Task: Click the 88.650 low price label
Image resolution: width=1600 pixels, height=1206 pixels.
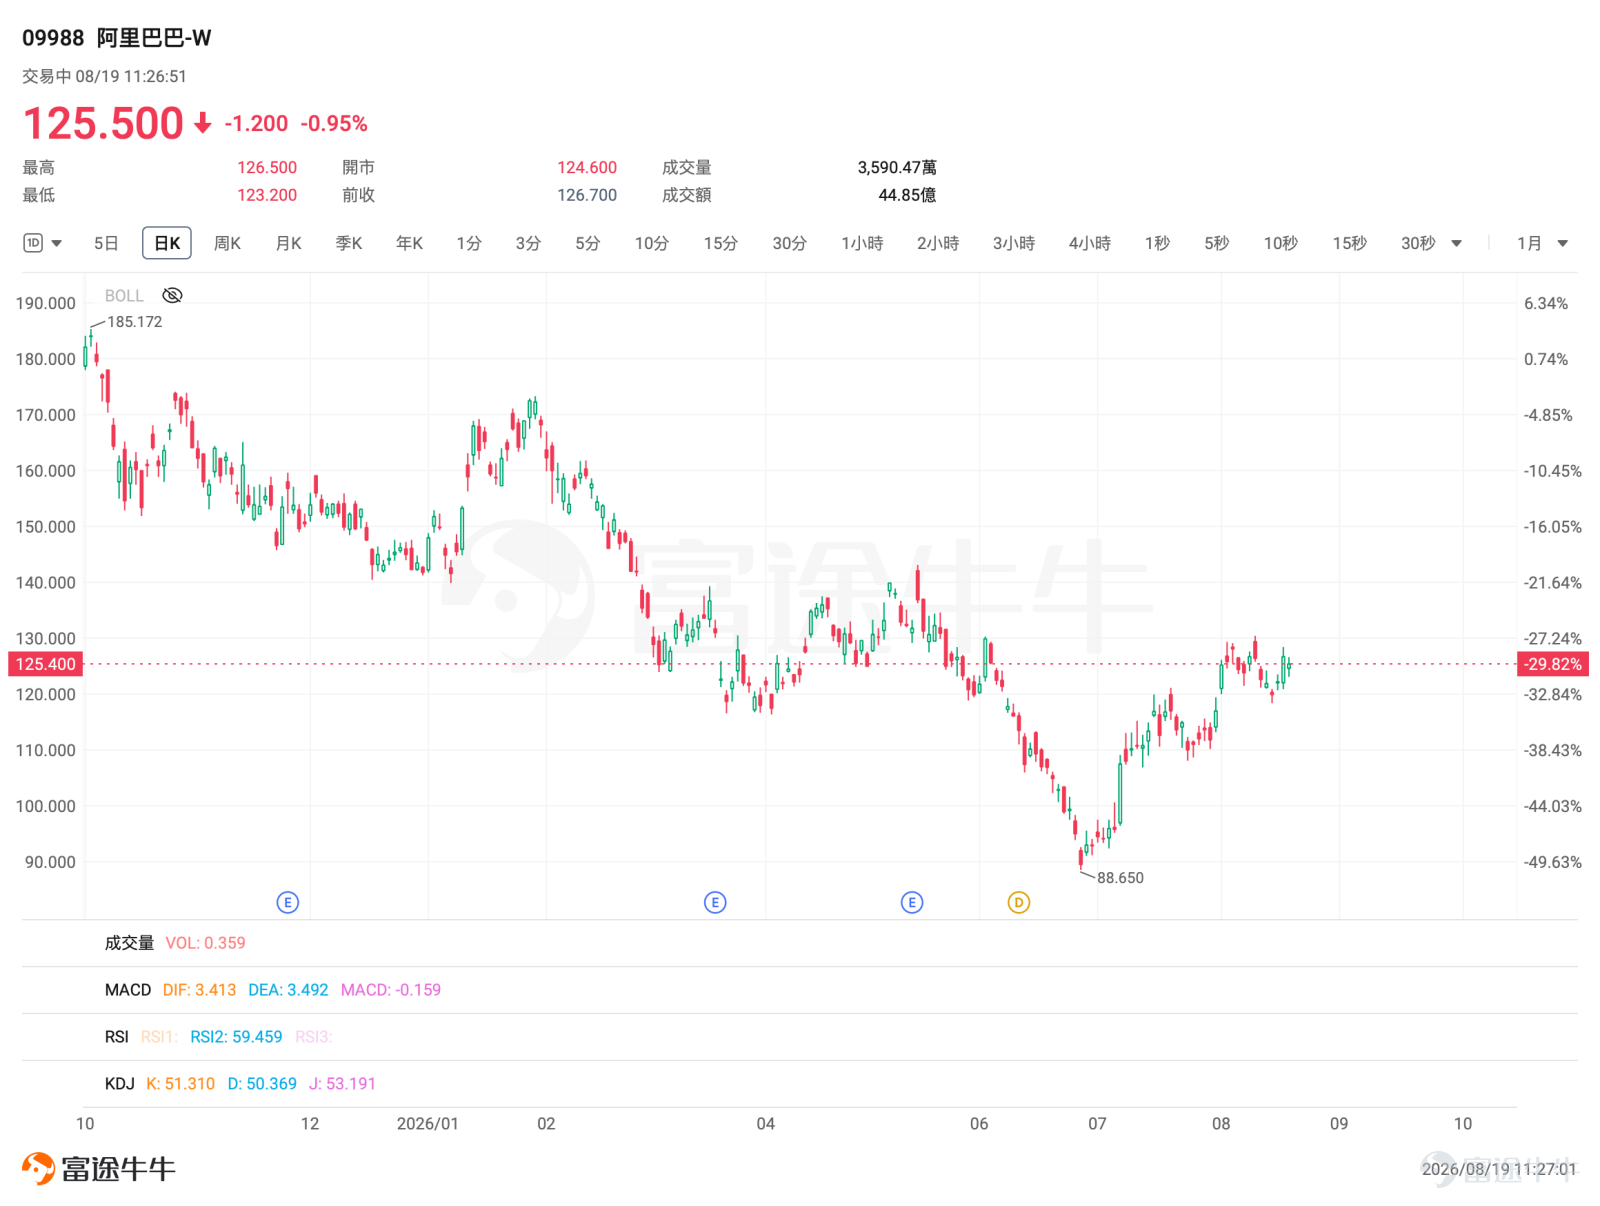Action: pyautogui.click(x=1120, y=878)
